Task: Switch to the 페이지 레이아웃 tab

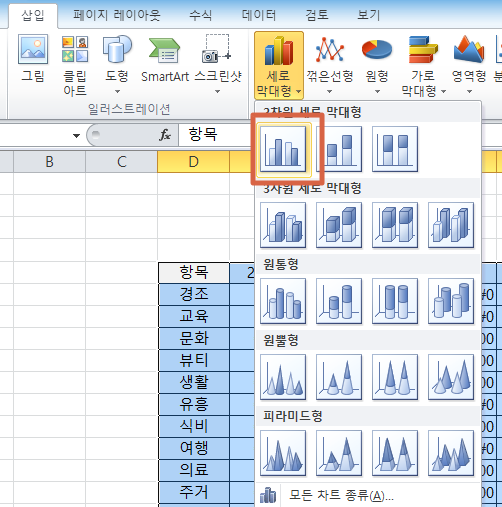Action: click(117, 15)
